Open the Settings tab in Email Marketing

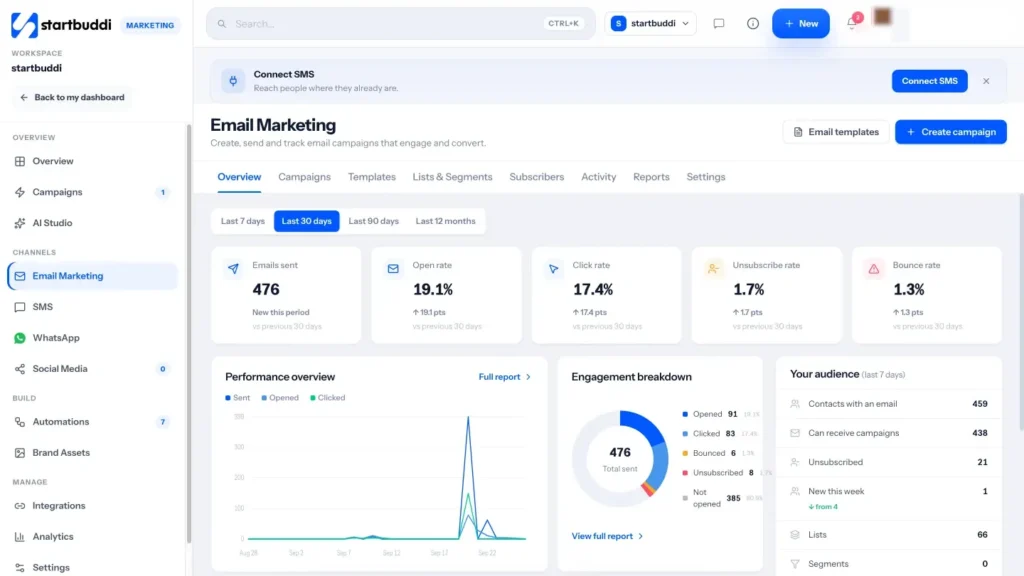tap(706, 177)
